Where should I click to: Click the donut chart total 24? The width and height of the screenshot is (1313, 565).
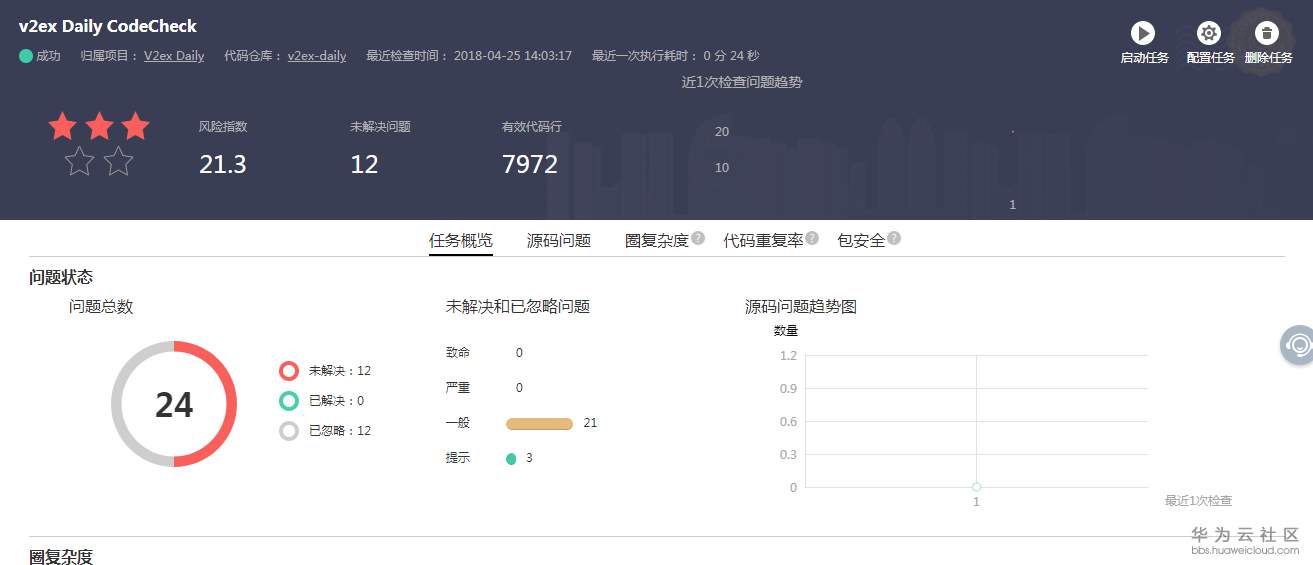[x=174, y=405]
